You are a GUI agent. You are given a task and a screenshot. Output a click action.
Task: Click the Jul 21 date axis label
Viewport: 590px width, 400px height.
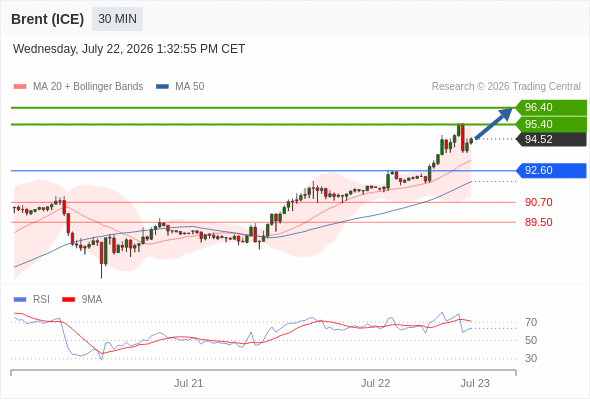coord(189,383)
